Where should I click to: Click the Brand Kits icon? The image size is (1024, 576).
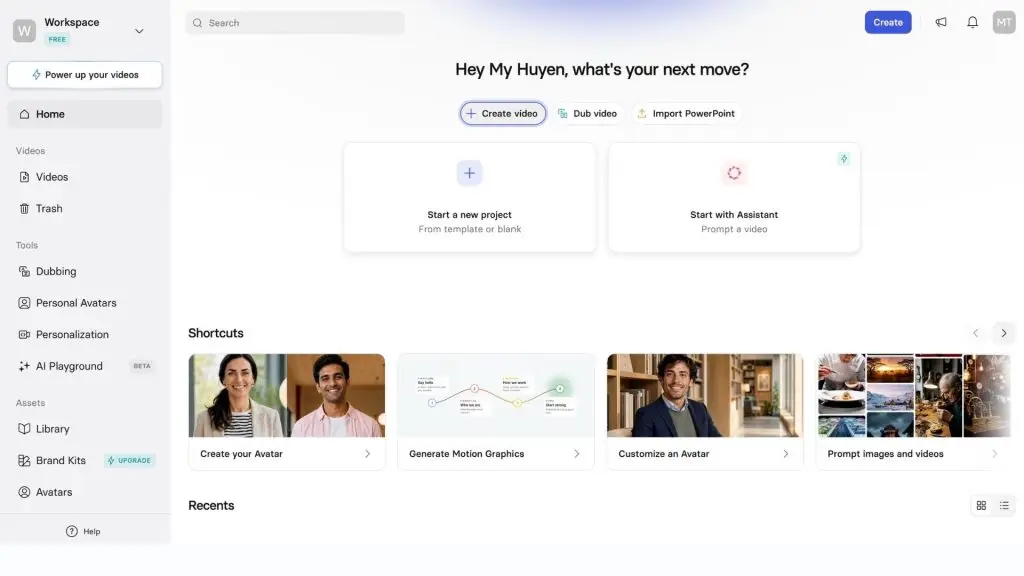click(24, 460)
